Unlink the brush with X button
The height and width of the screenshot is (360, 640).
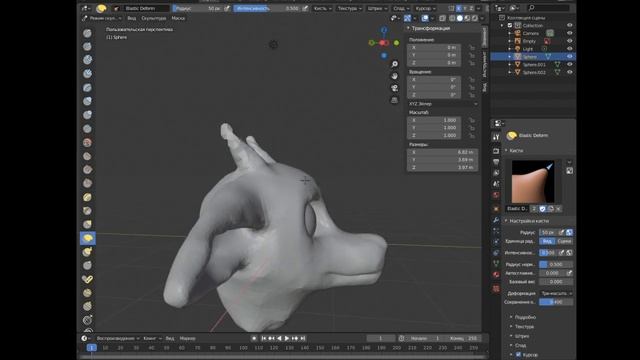pos(558,209)
